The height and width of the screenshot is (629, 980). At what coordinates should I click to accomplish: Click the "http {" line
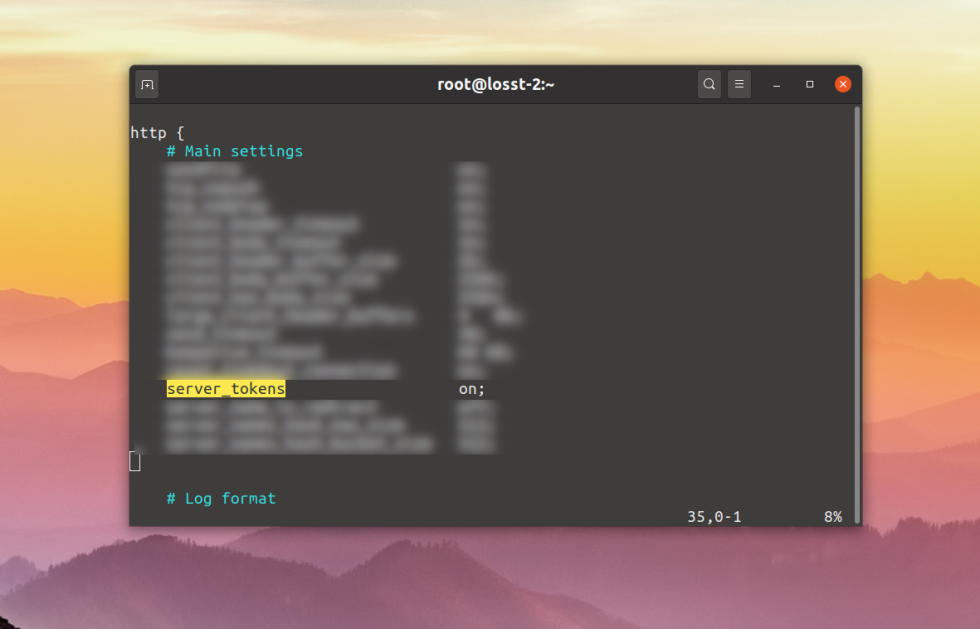[x=157, y=133]
